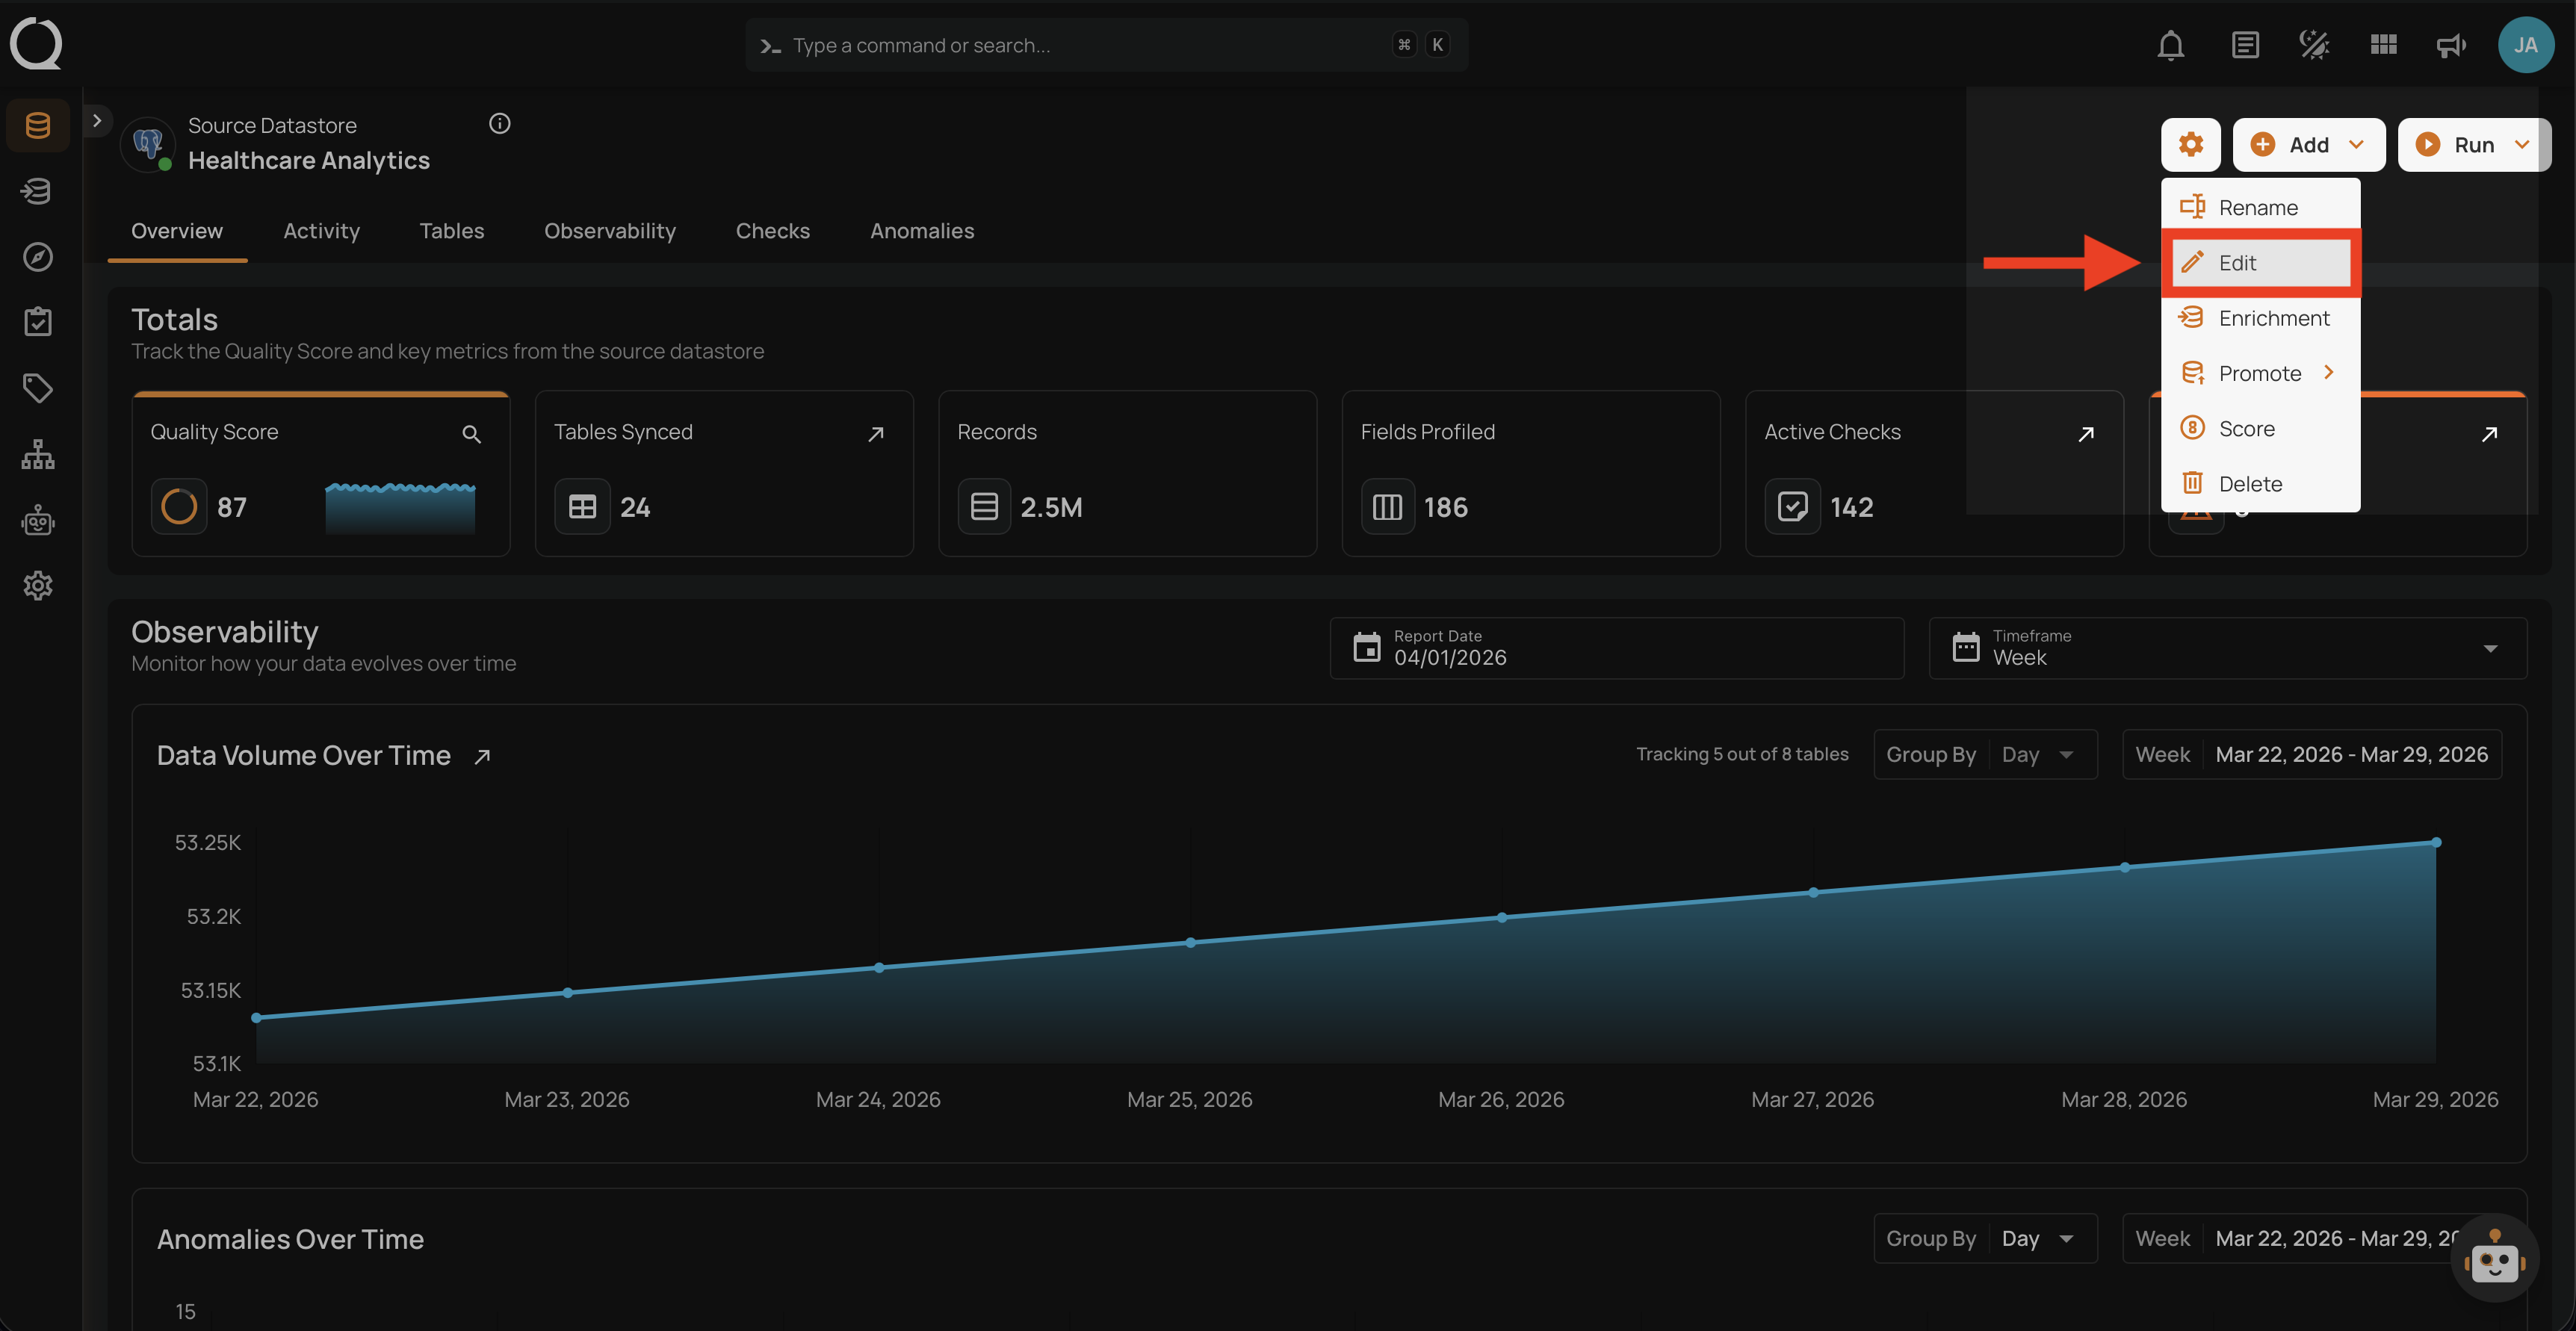The width and height of the screenshot is (2576, 1331).
Task: Open the apps grid icon
Action: [x=2383, y=45]
